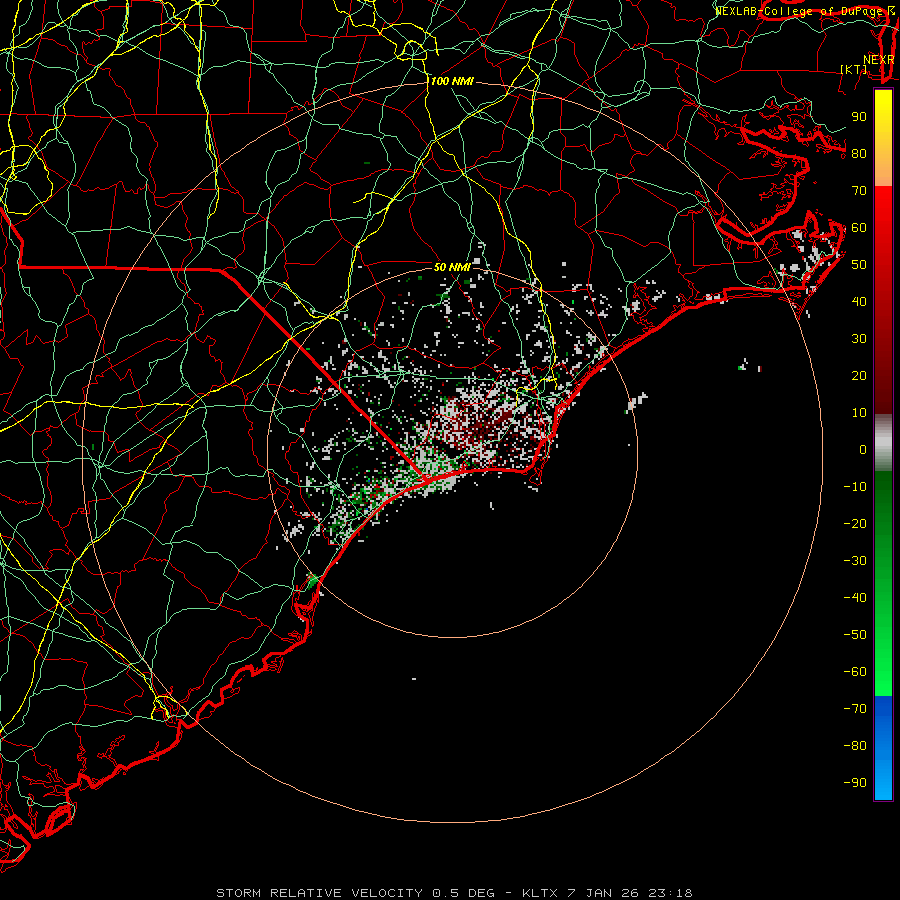Click the "NEXR" label above the color bar
The width and height of the screenshot is (900, 900).
(879, 60)
